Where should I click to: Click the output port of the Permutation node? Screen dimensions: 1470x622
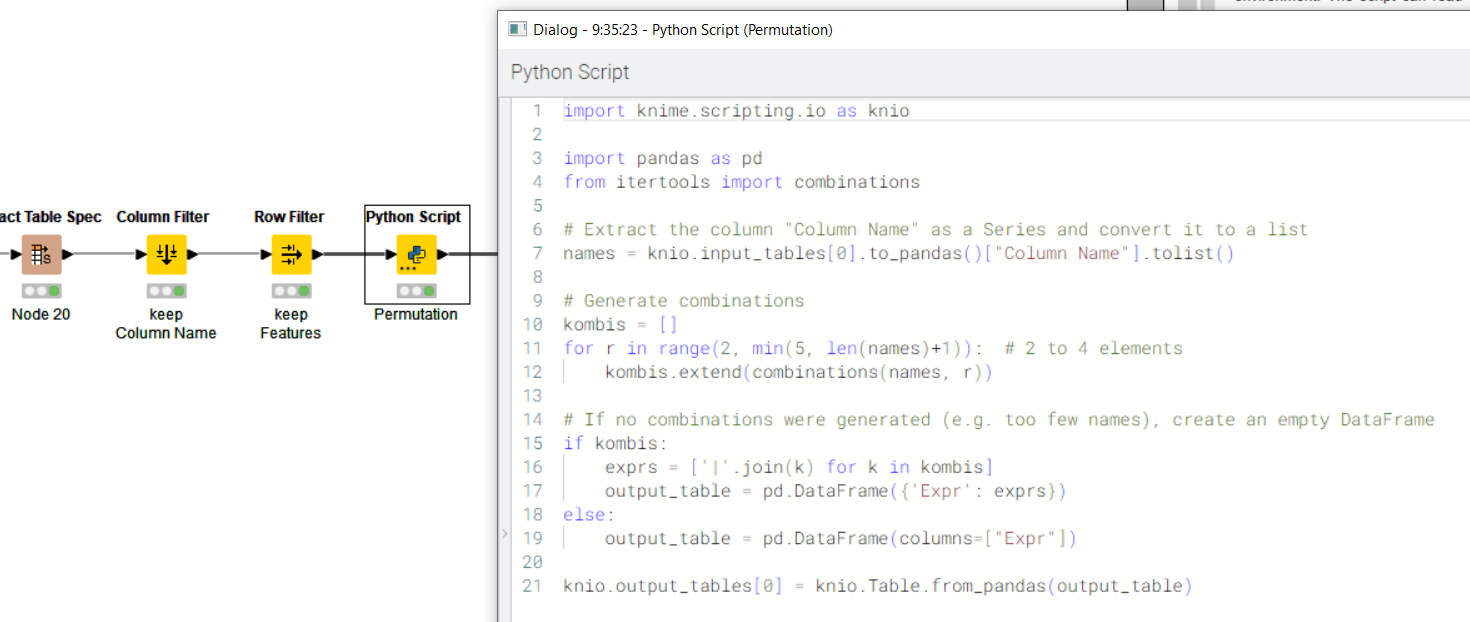[x=440, y=254]
